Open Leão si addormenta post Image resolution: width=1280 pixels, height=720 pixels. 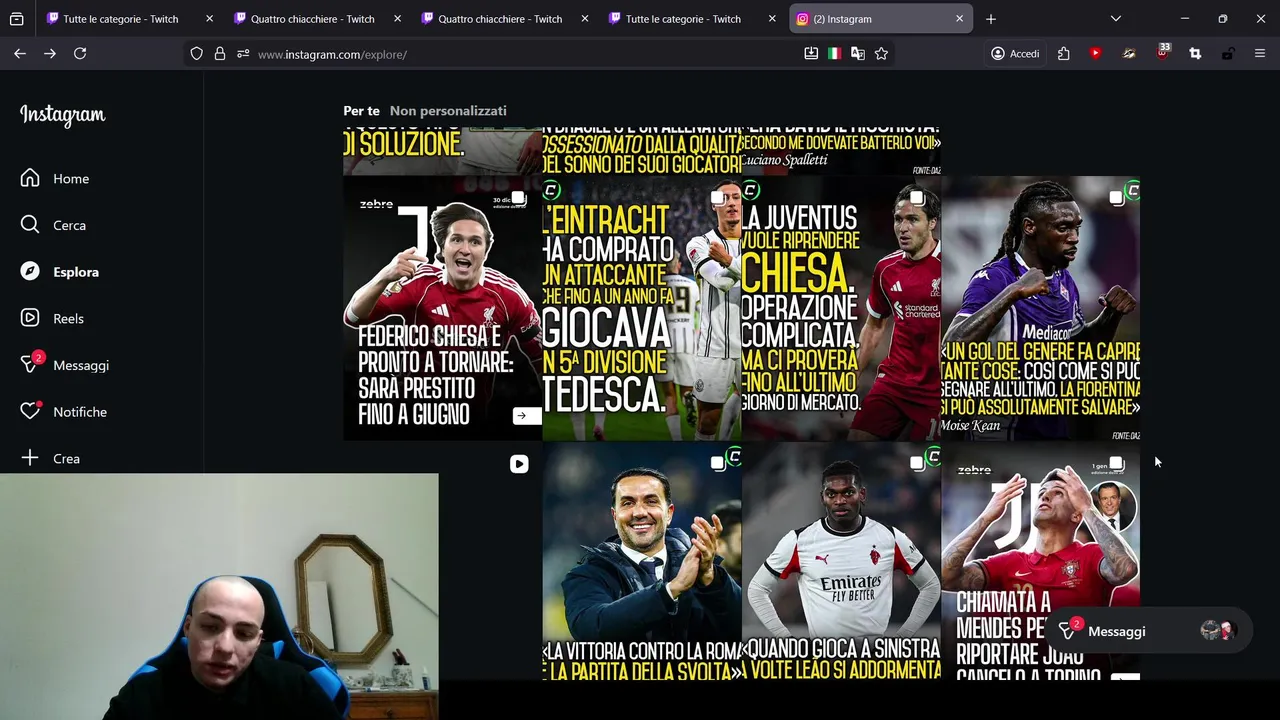pyautogui.click(x=841, y=562)
